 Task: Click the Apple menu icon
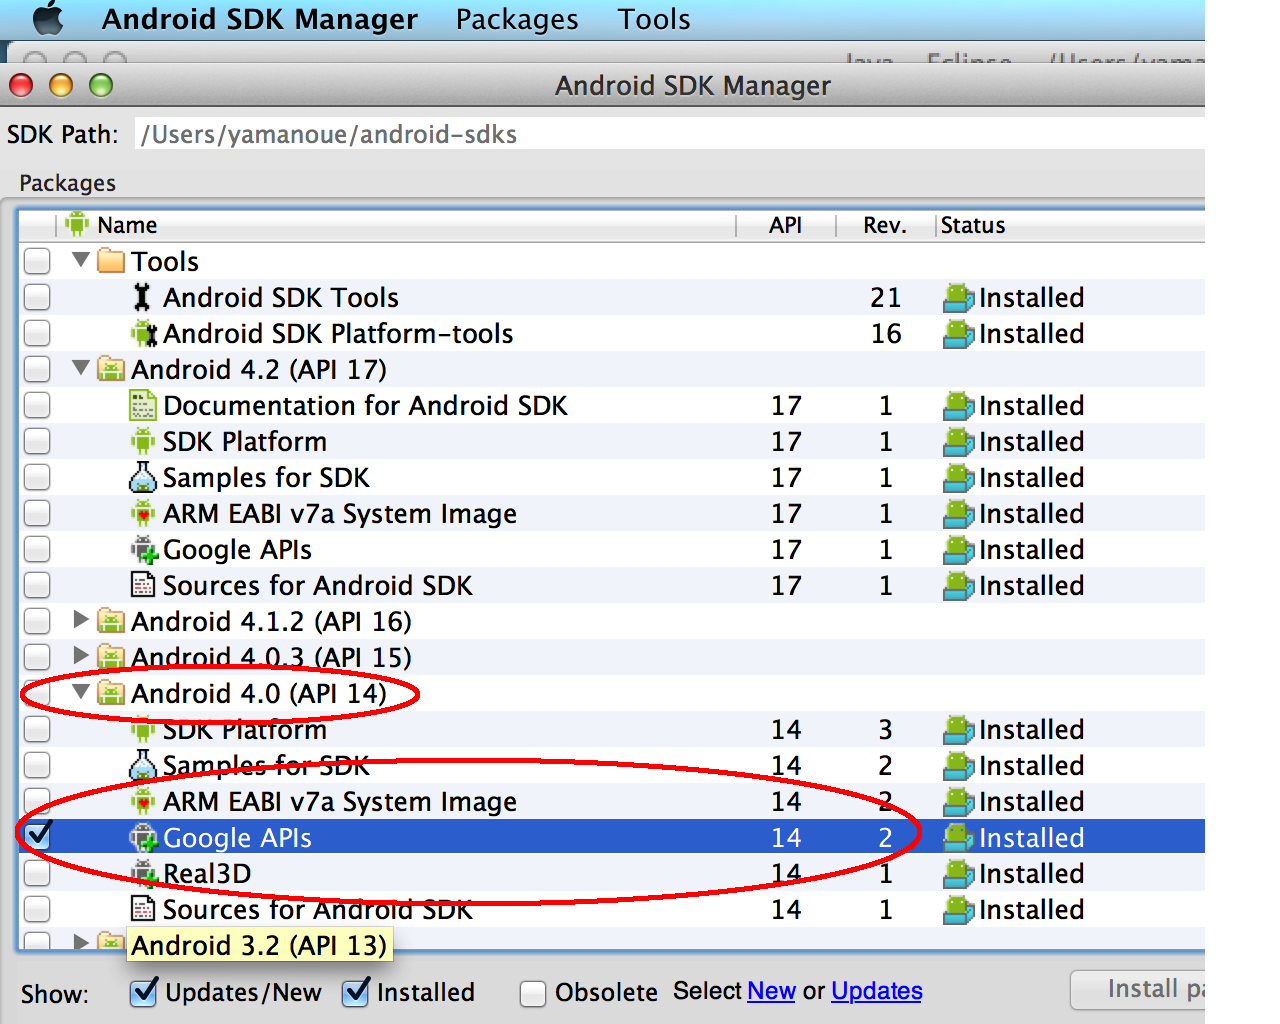[47, 19]
